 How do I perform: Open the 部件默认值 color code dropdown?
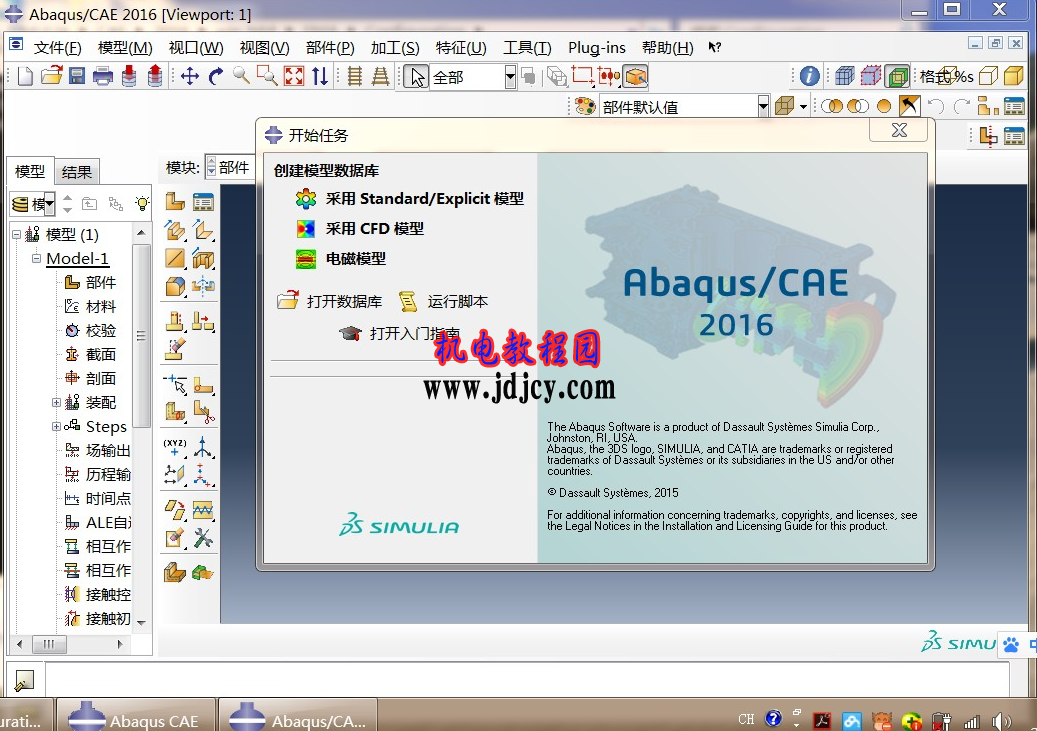(x=763, y=106)
